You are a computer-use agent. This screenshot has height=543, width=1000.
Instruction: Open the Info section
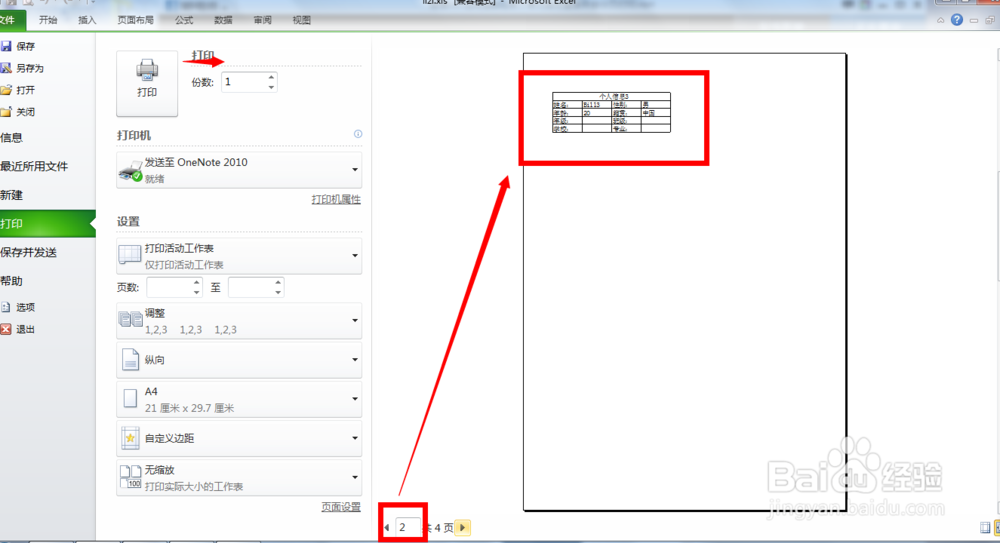click(11, 137)
